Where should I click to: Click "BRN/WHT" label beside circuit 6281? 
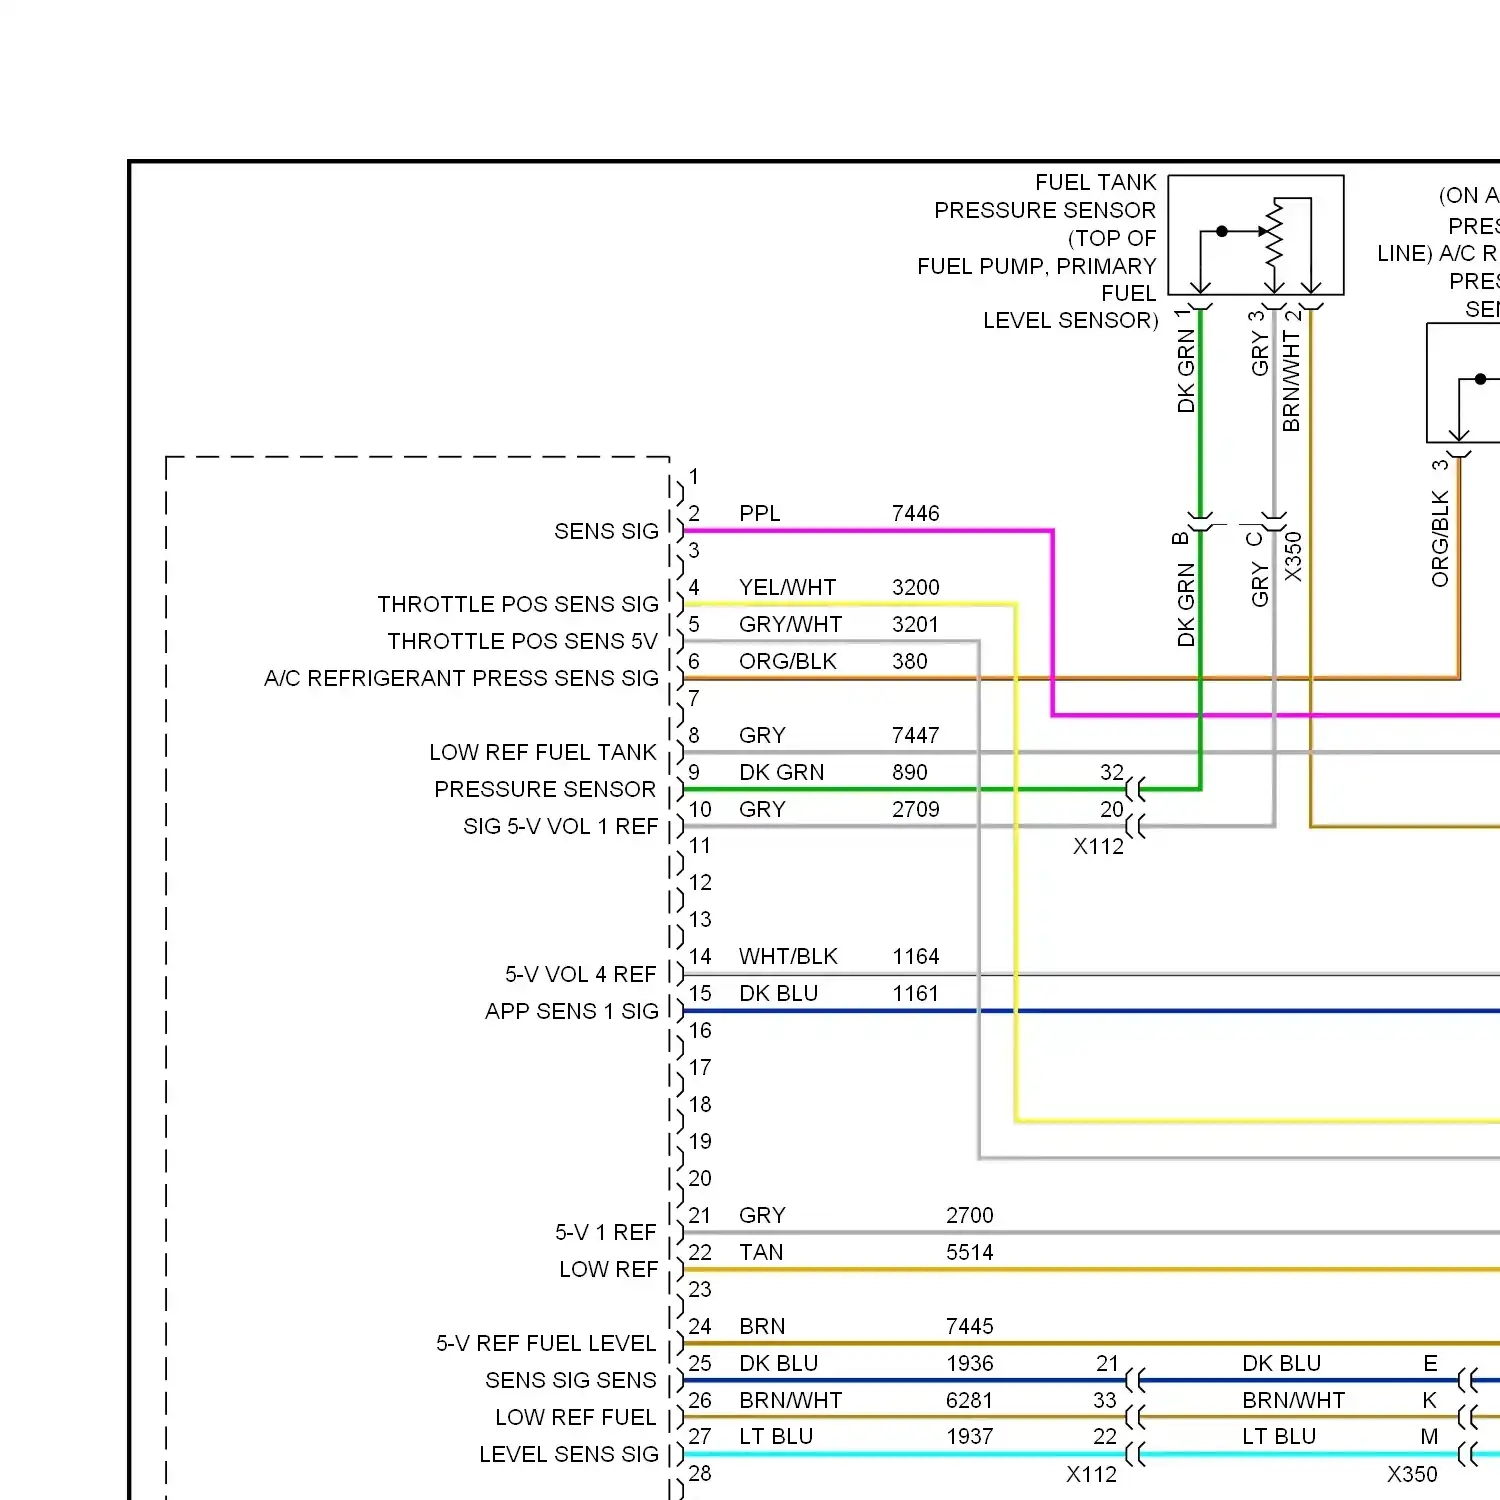coord(790,1400)
